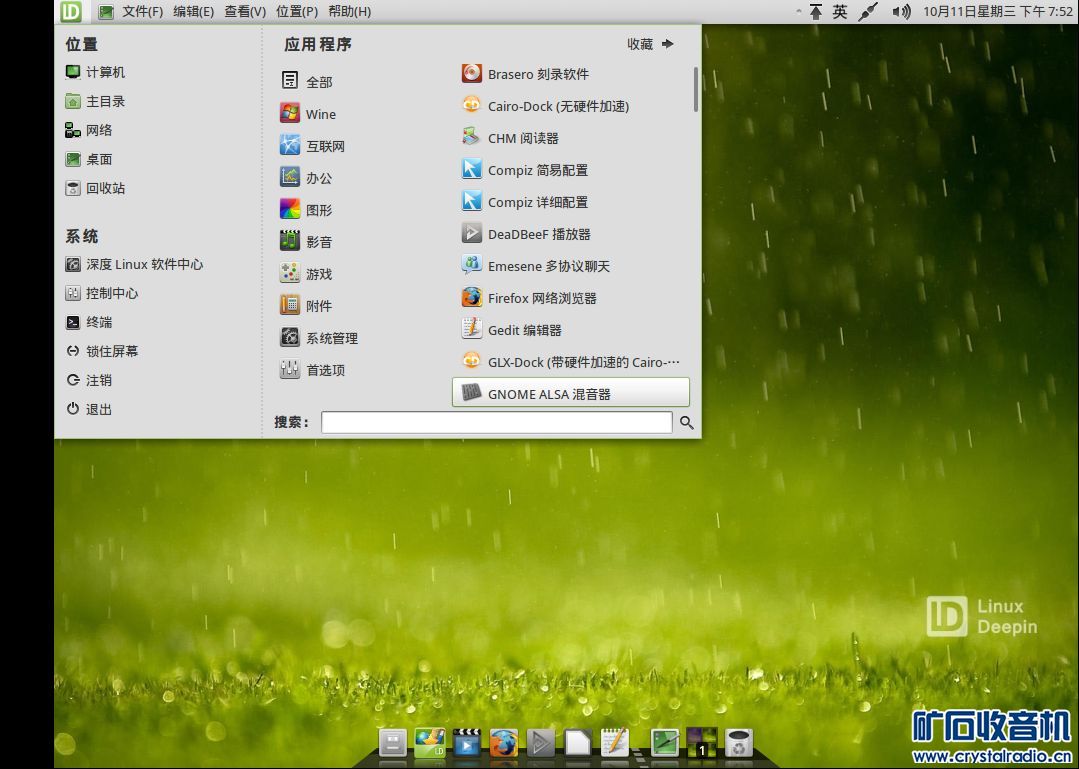Click 注销 to log out

89,380
